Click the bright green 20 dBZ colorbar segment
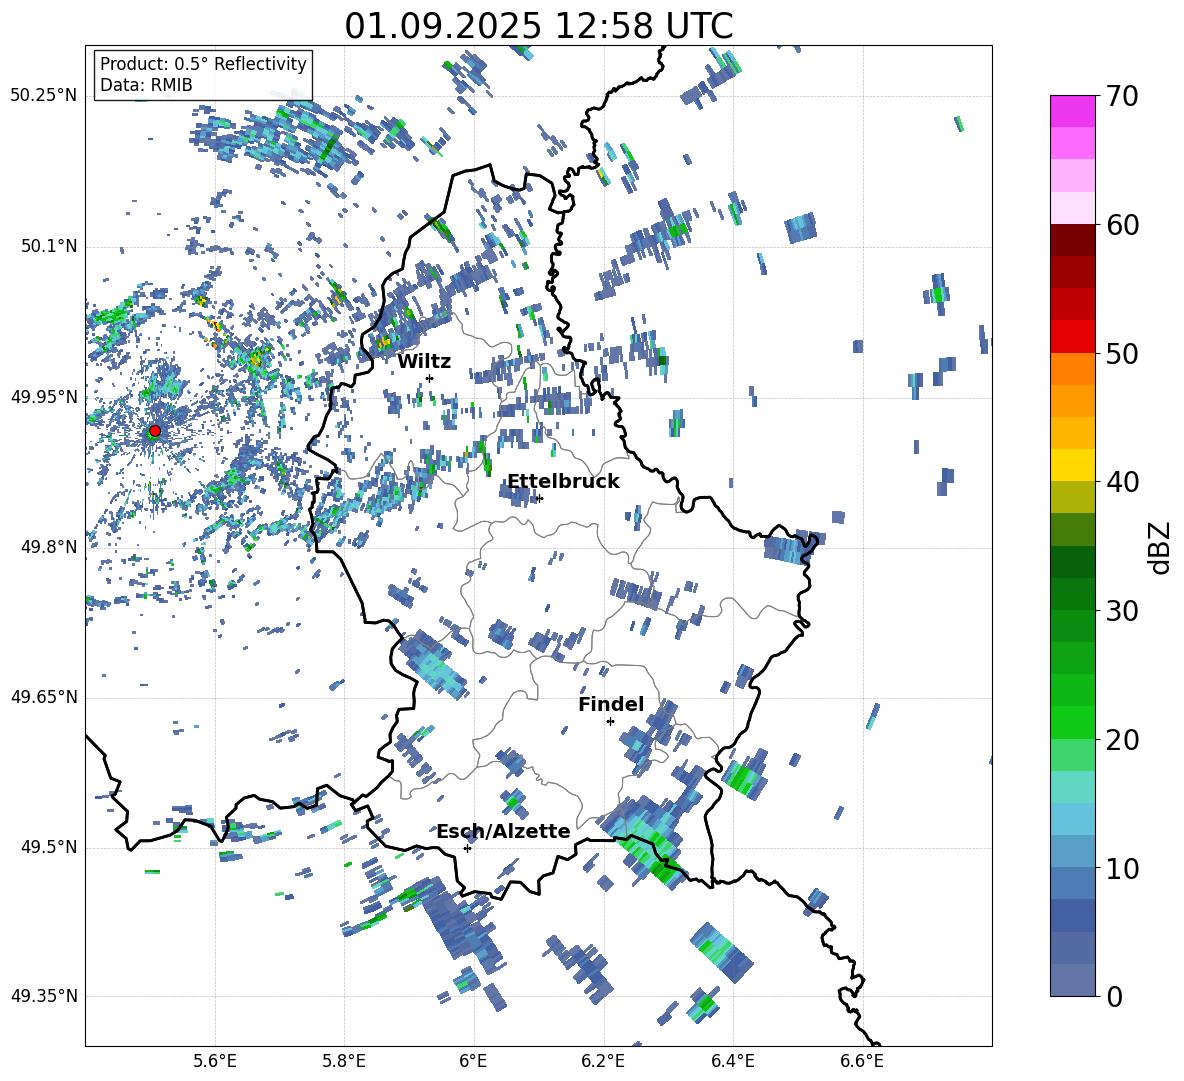This screenshot has width=1184, height=1081. 1073,722
